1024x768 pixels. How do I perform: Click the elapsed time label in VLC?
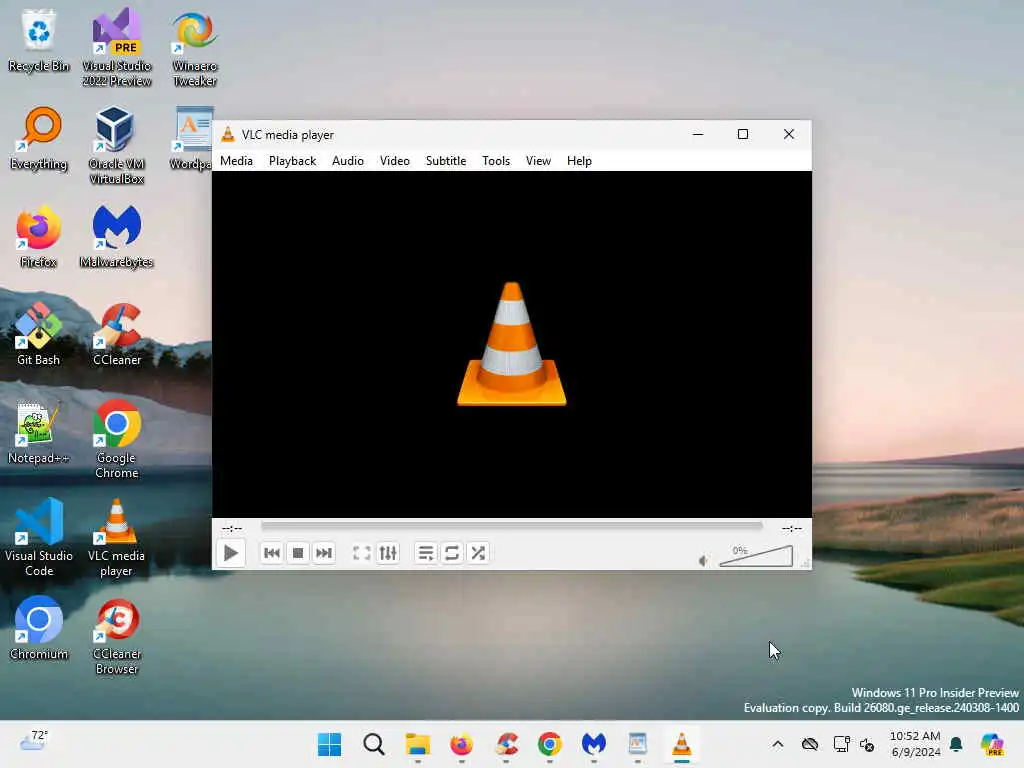(232, 528)
